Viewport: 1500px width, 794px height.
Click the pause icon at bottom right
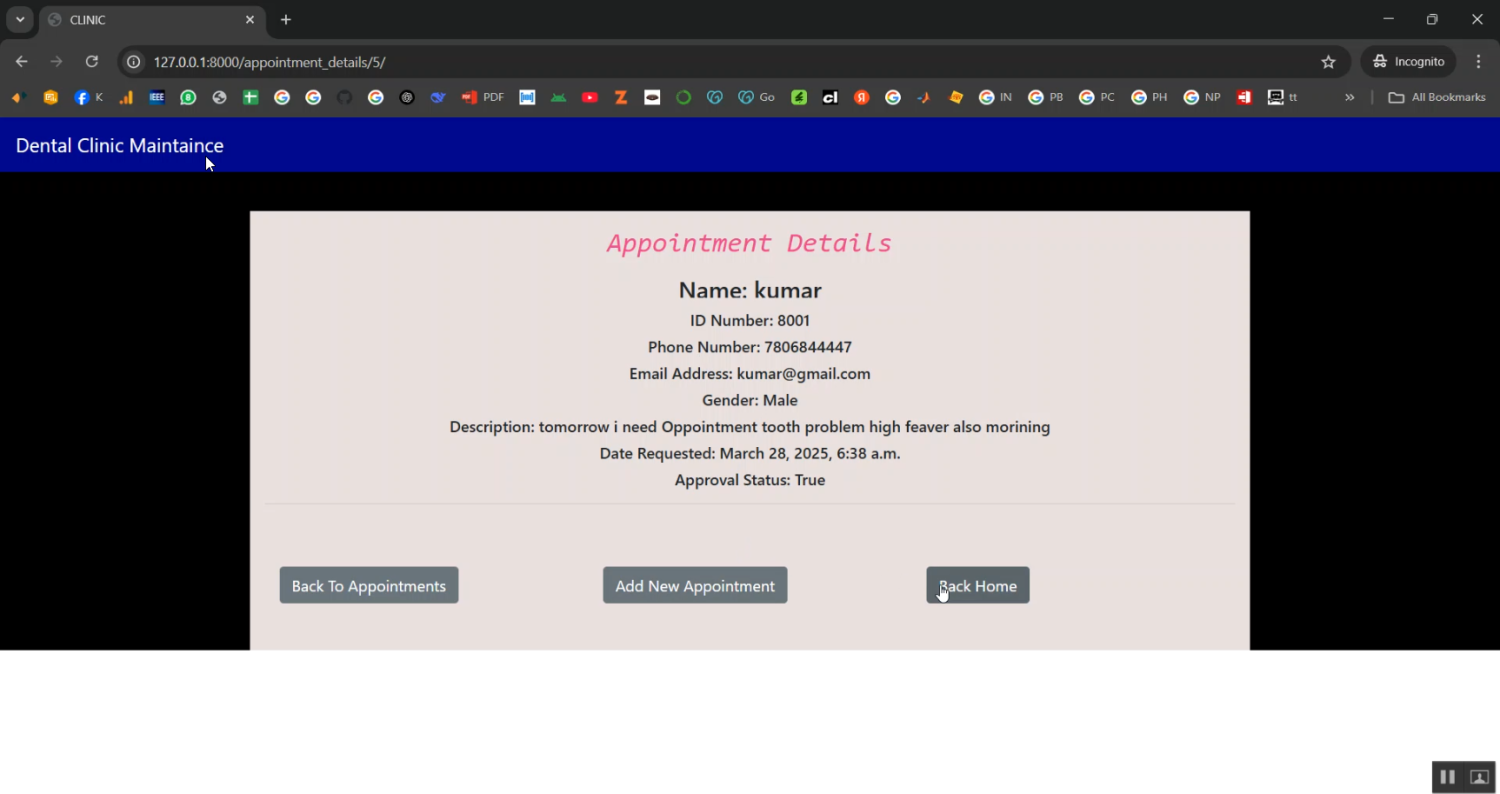coord(1447,777)
